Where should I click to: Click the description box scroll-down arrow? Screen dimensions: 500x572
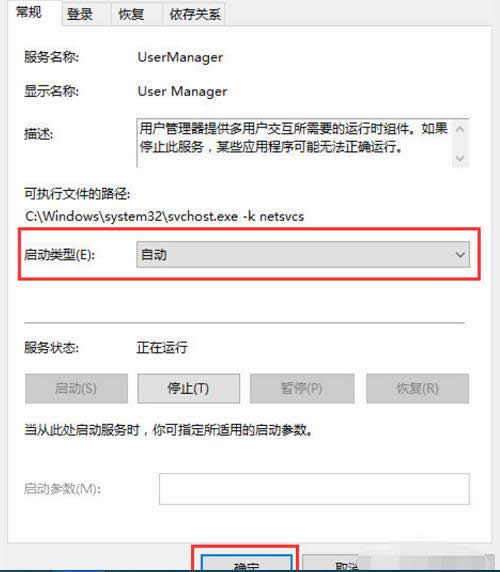(x=460, y=158)
